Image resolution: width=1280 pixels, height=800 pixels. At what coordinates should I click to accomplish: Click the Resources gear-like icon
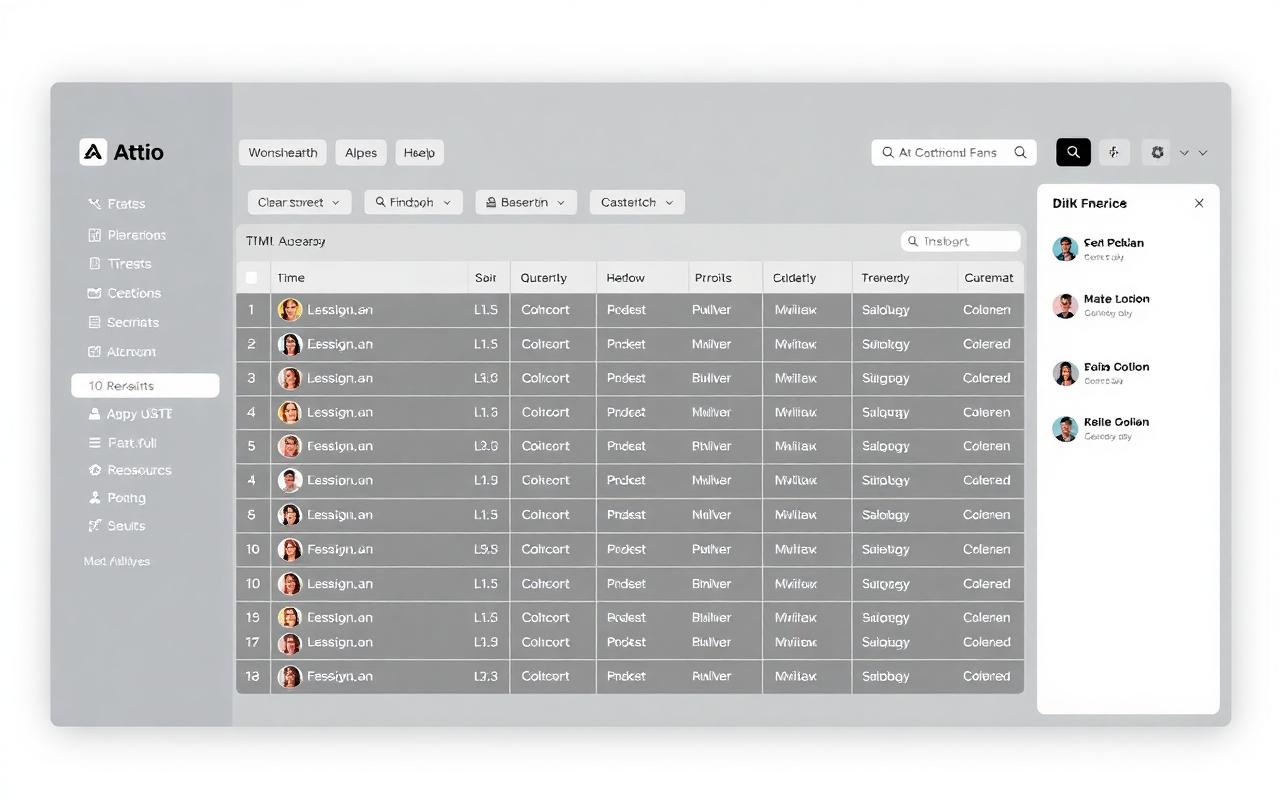click(94, 470)
